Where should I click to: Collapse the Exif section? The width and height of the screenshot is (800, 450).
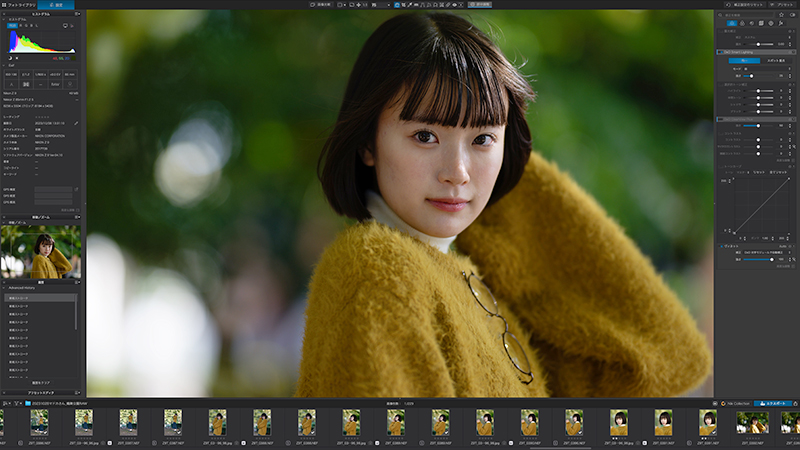coord(4,65)
